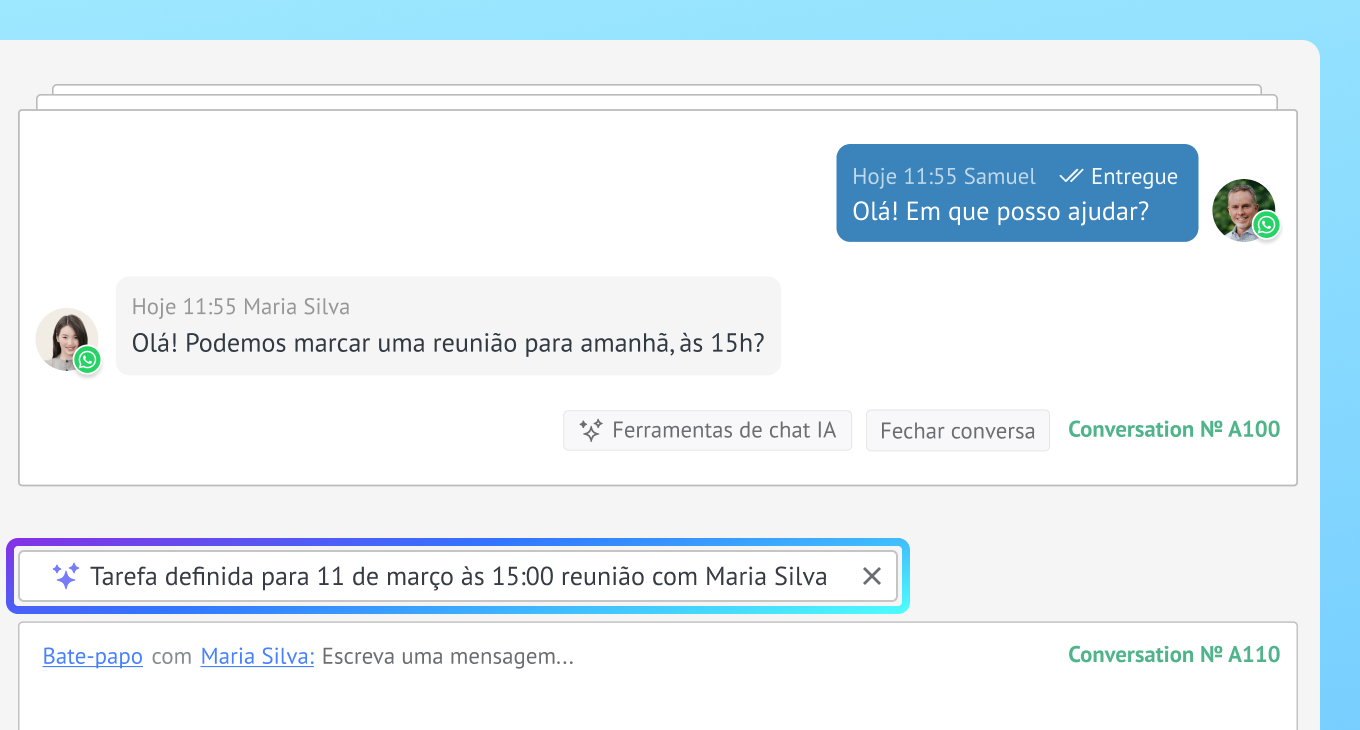Click WhatsApp badge on Samuel's avatar
The height and width of the screenshot is (730, 1360).
1267,225
